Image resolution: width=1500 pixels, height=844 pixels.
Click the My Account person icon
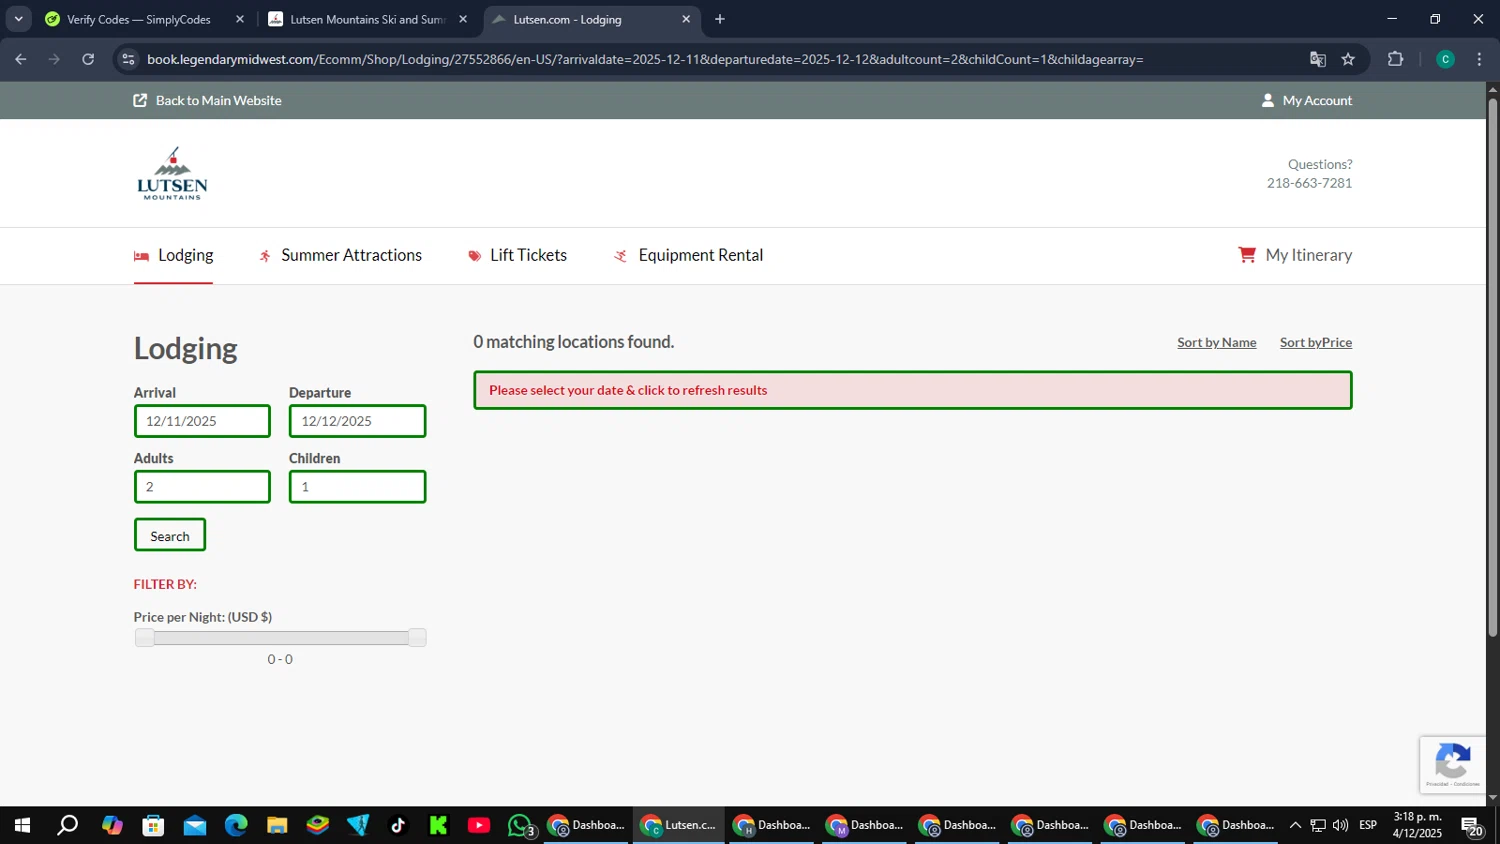1268,100
